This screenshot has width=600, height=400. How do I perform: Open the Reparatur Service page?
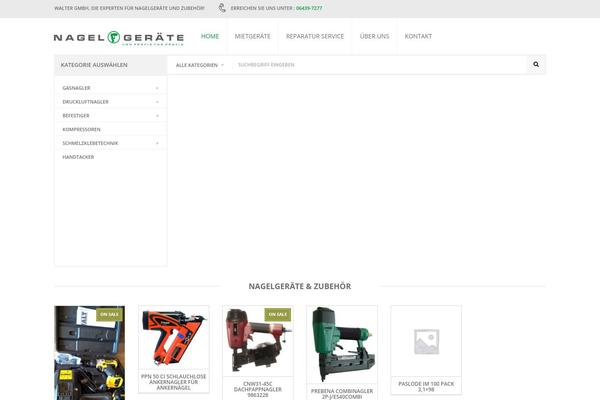[x=315, y=36]
